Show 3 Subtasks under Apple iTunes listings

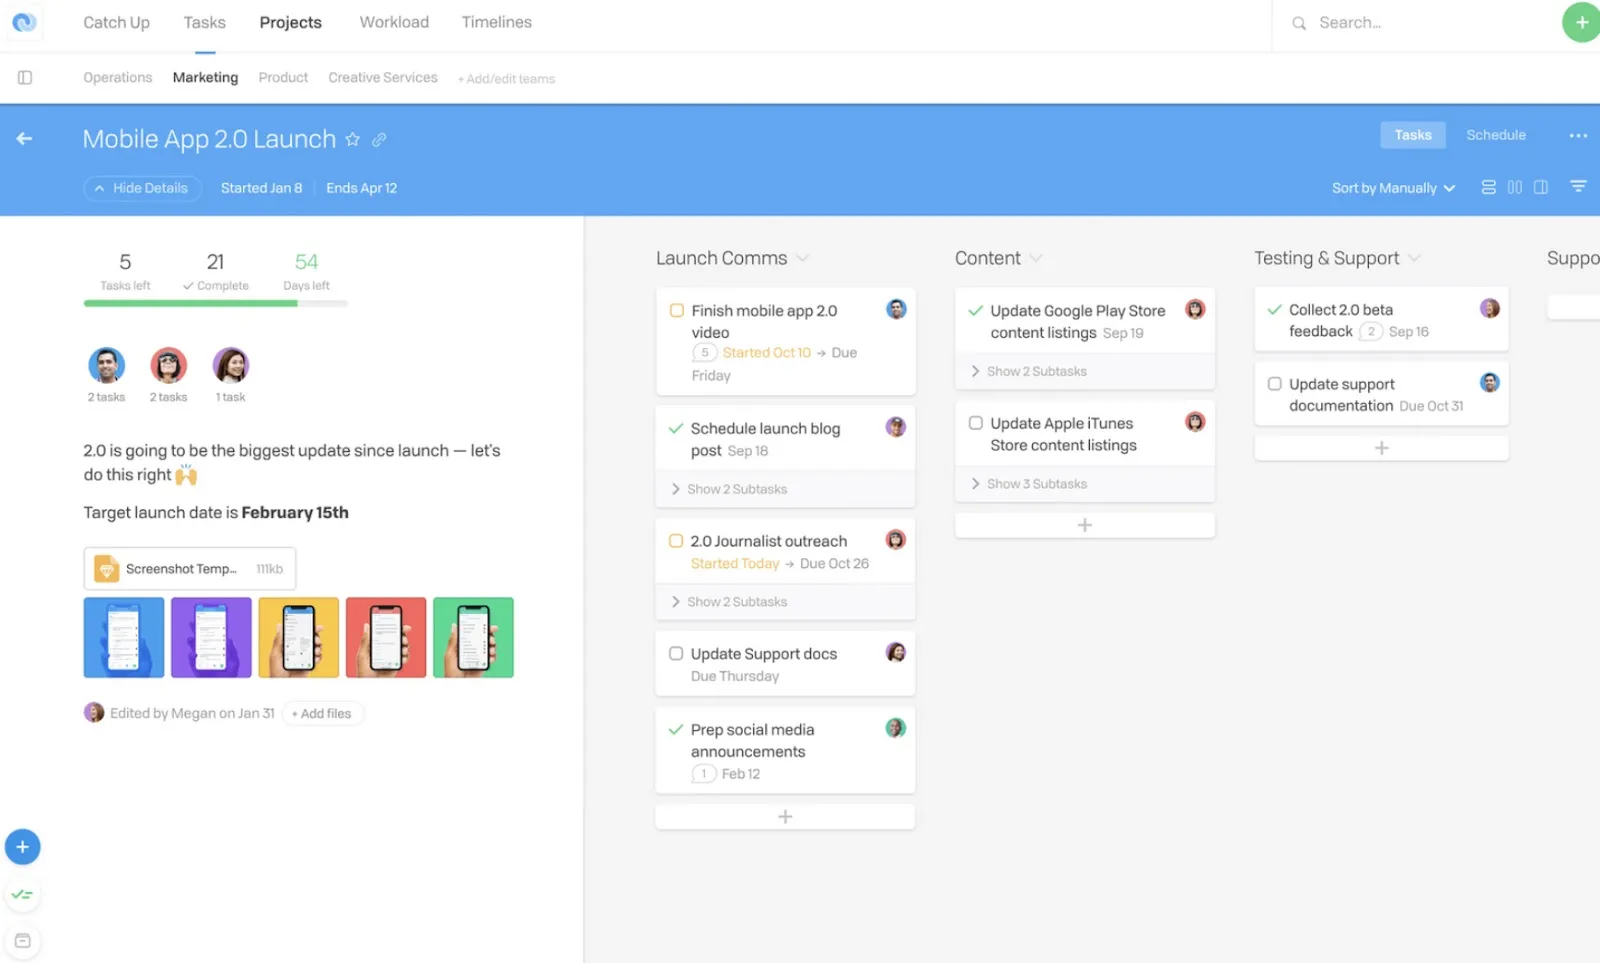point(1084,484)
